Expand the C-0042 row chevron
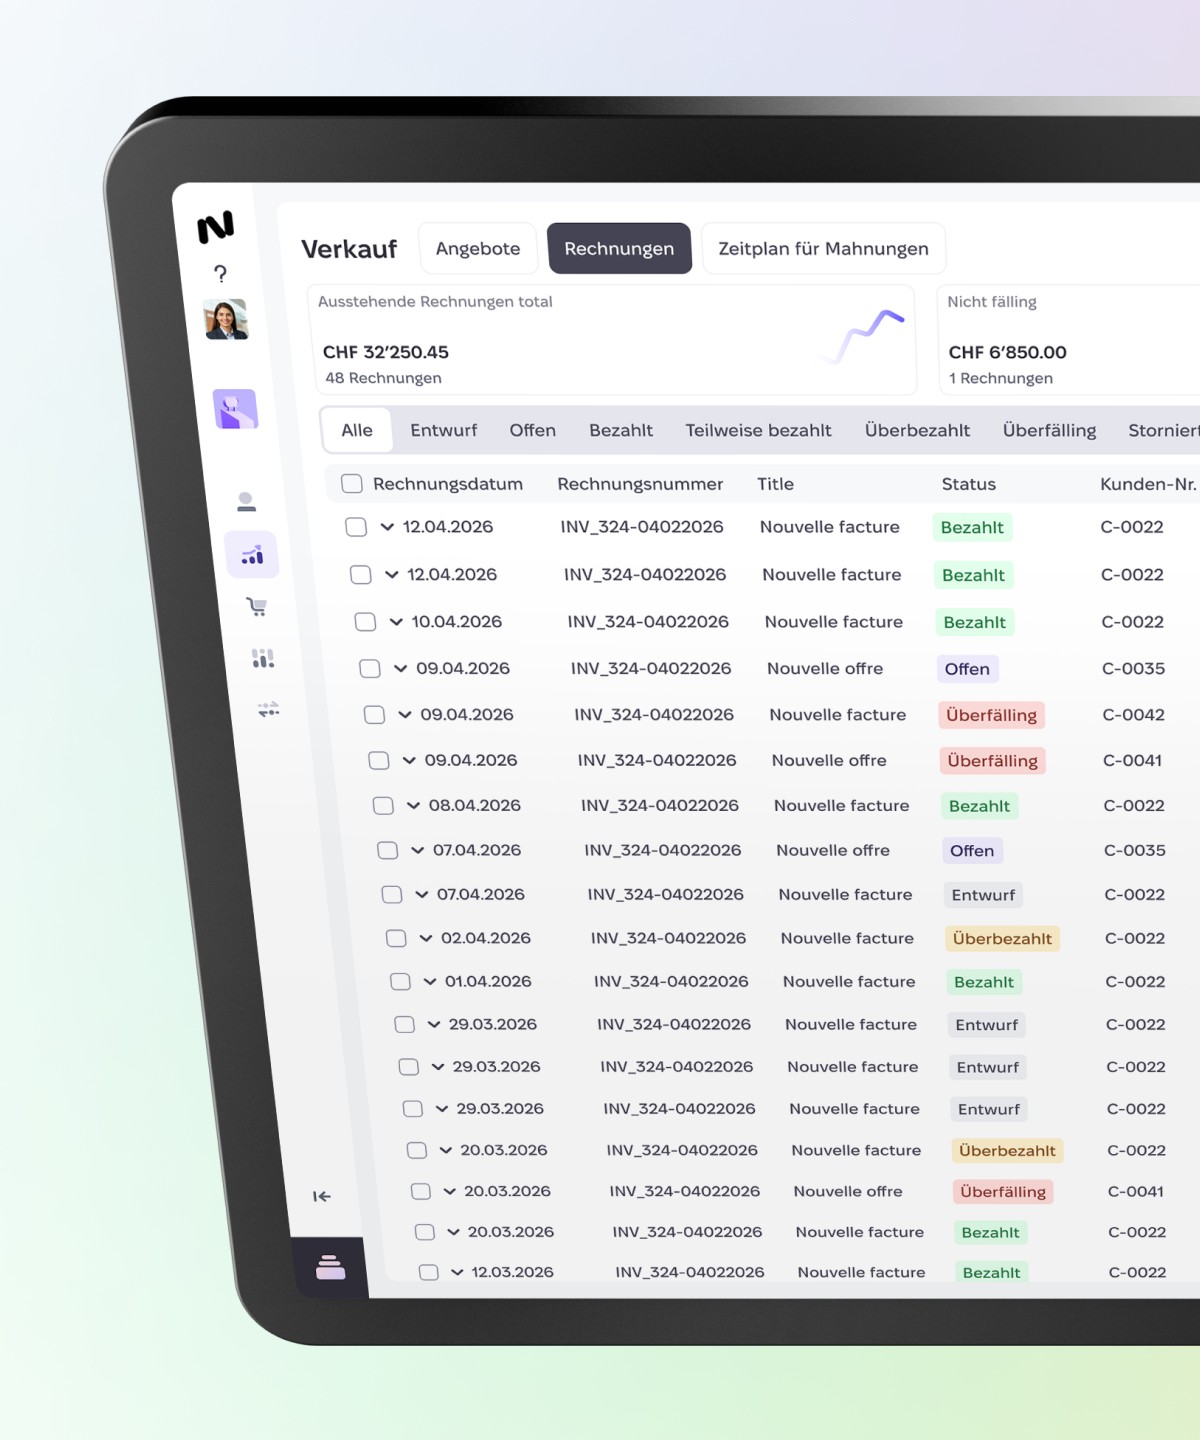Screen dimensions: 1200x1440 coord(405,714)
